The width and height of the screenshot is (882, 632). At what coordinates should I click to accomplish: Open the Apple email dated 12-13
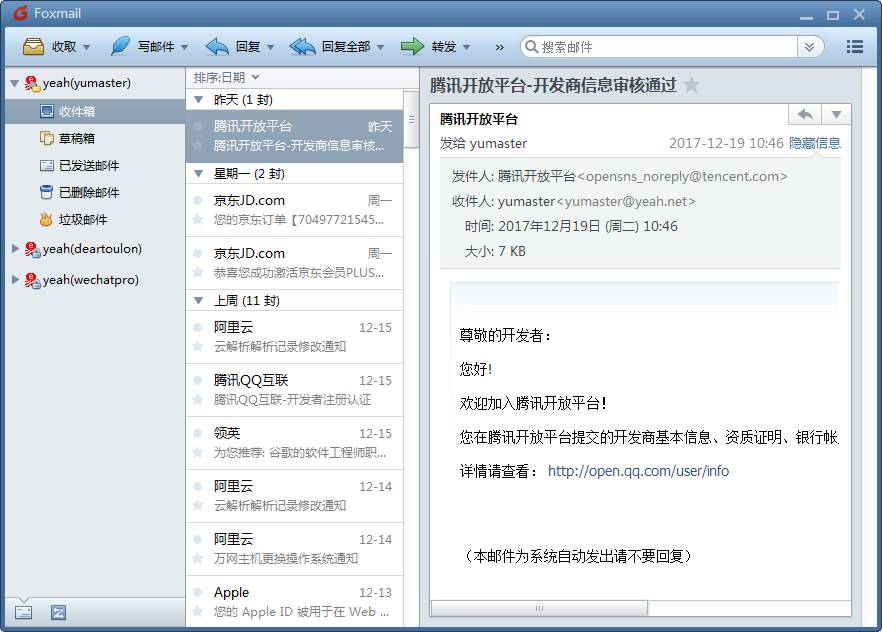[x=294, y=602]
